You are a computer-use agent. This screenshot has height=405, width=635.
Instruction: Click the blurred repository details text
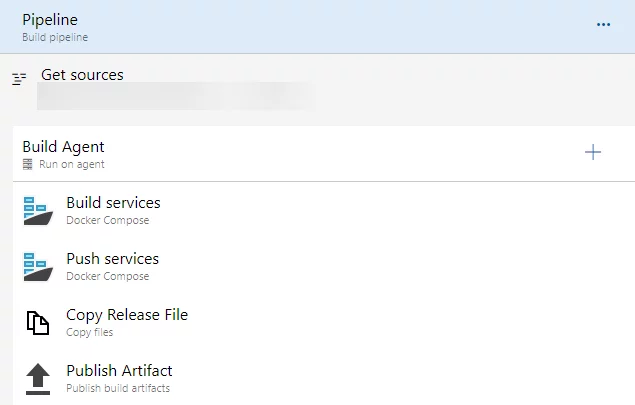tap(176, 96)
